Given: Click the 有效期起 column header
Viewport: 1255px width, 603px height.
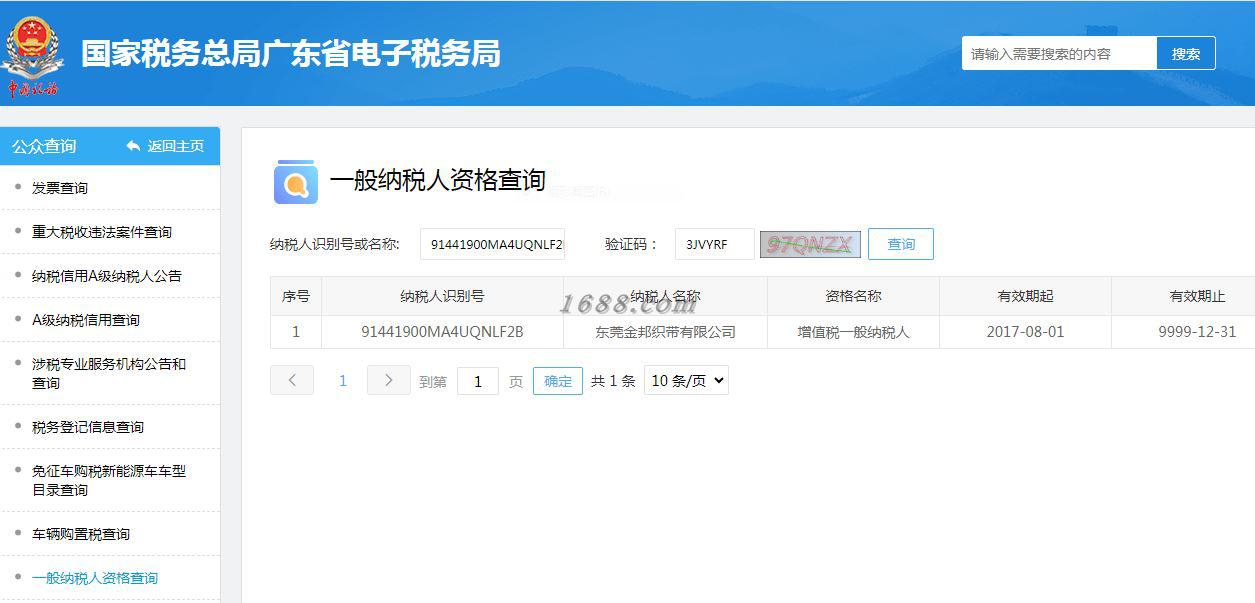Looking at the screenshot, I should 1025,296.
